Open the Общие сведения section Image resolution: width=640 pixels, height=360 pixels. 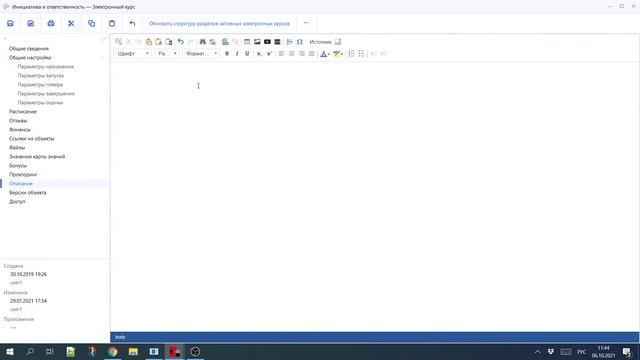click(29, 49)
